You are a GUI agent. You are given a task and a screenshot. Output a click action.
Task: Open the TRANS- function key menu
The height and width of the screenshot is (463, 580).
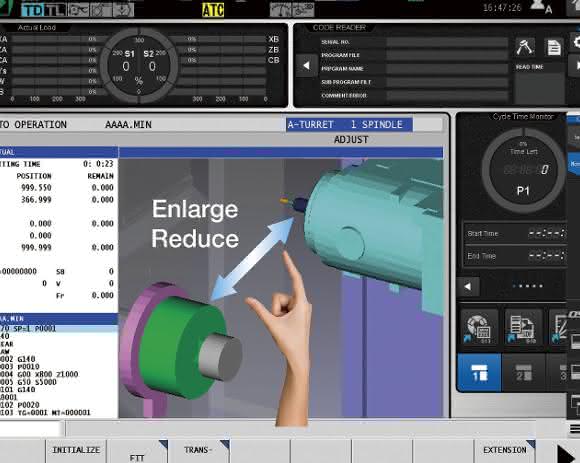coord(198,451)
